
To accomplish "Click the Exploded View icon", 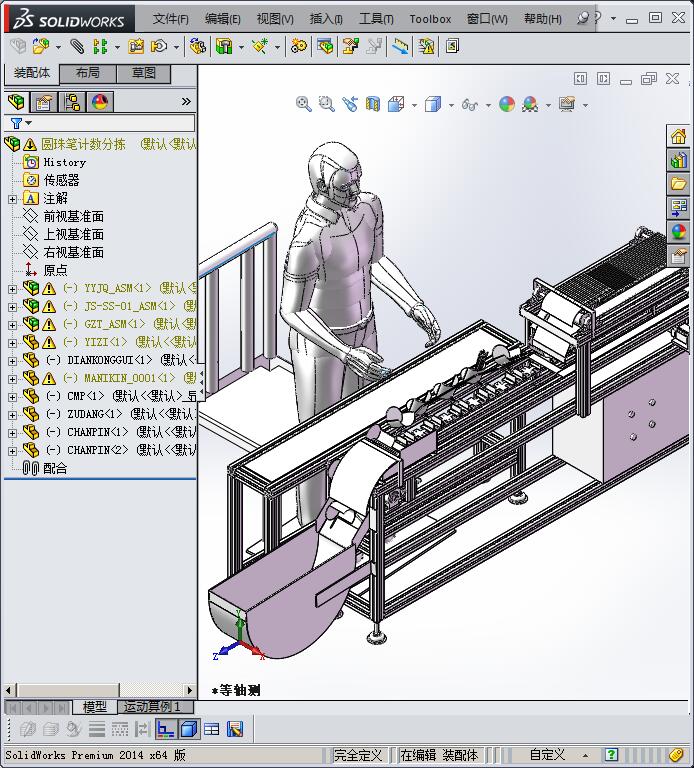I will 351,47.
